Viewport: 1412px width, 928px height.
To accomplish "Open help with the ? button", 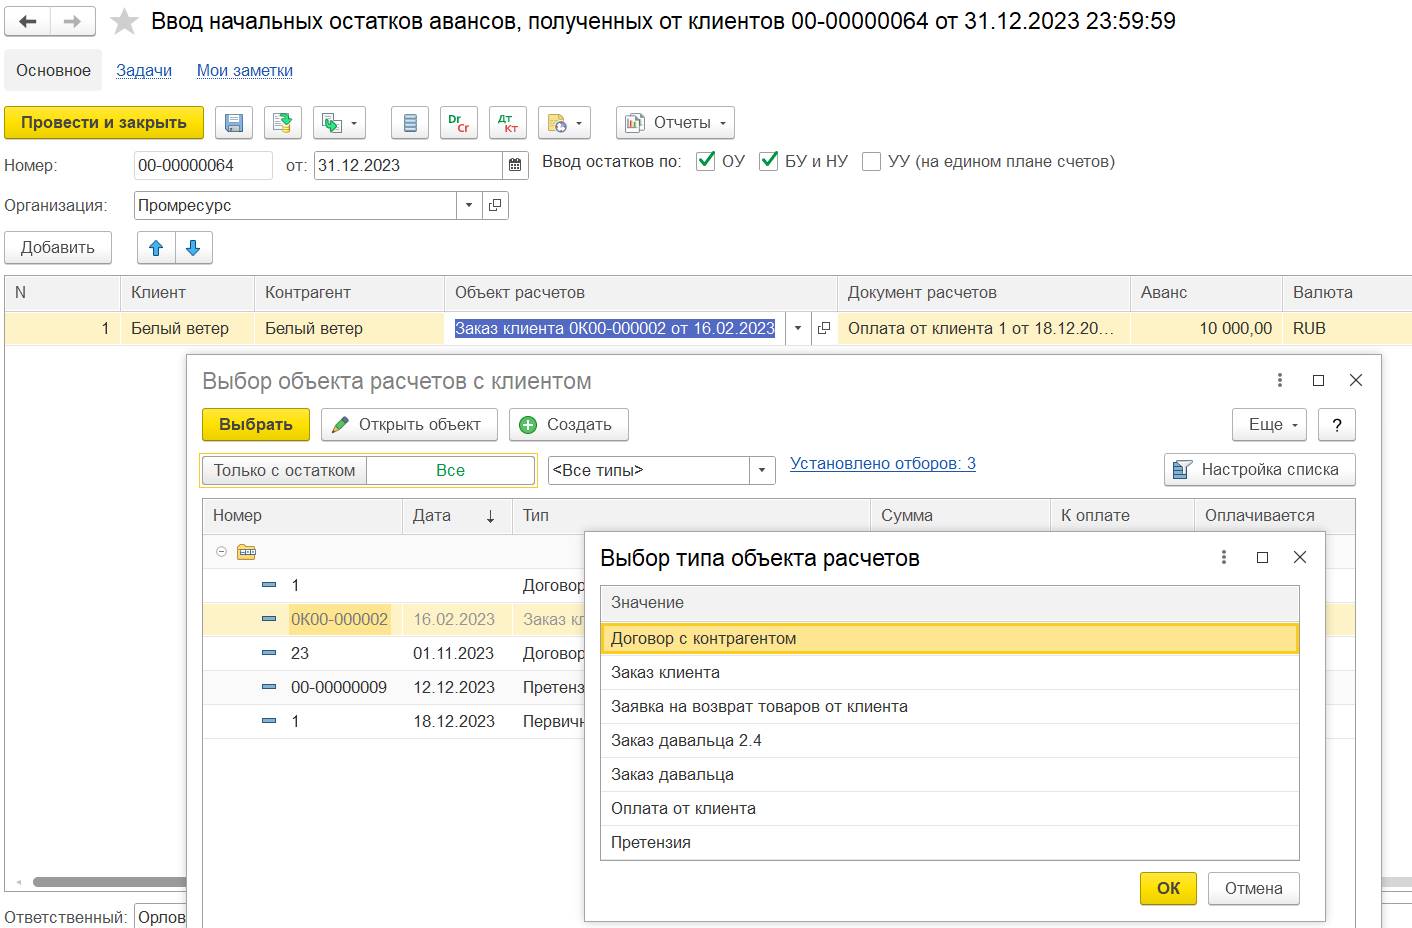I will tap(1337, 425).
